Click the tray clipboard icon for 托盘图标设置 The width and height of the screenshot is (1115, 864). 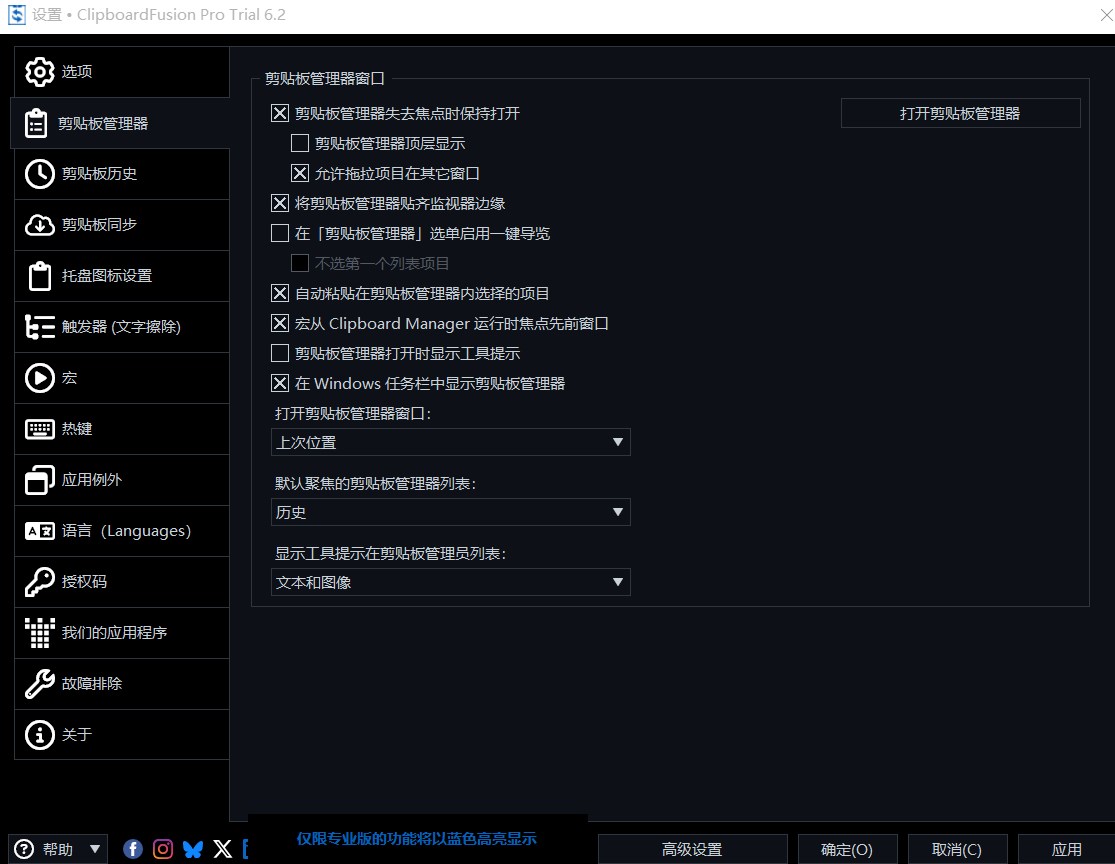click(x=40, y=276)
